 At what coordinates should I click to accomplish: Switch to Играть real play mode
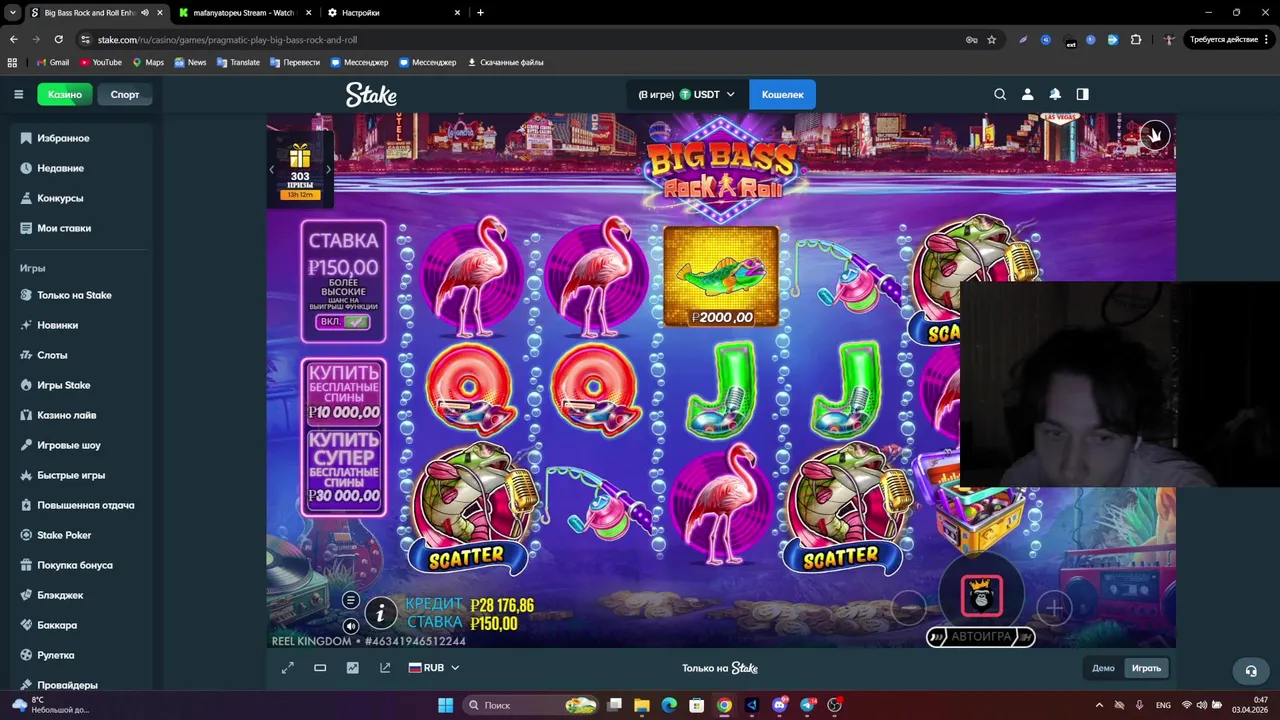click(x=1146, y=668)
